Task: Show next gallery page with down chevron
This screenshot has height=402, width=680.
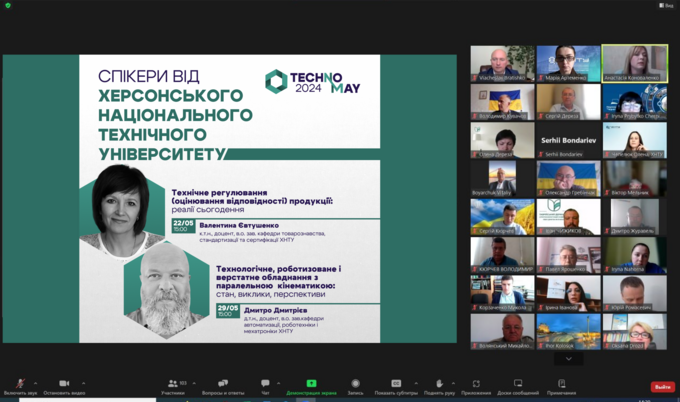Action: 569,359
